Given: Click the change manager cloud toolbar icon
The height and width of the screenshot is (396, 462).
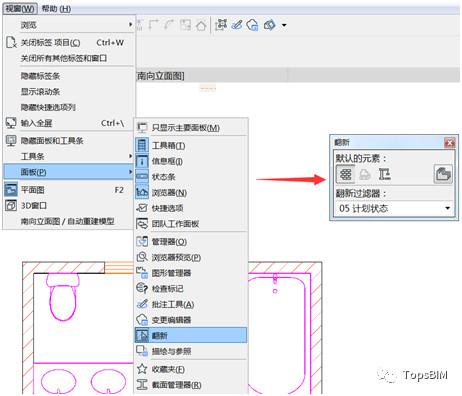Looking at the screenshot, I should pos(252,25).
